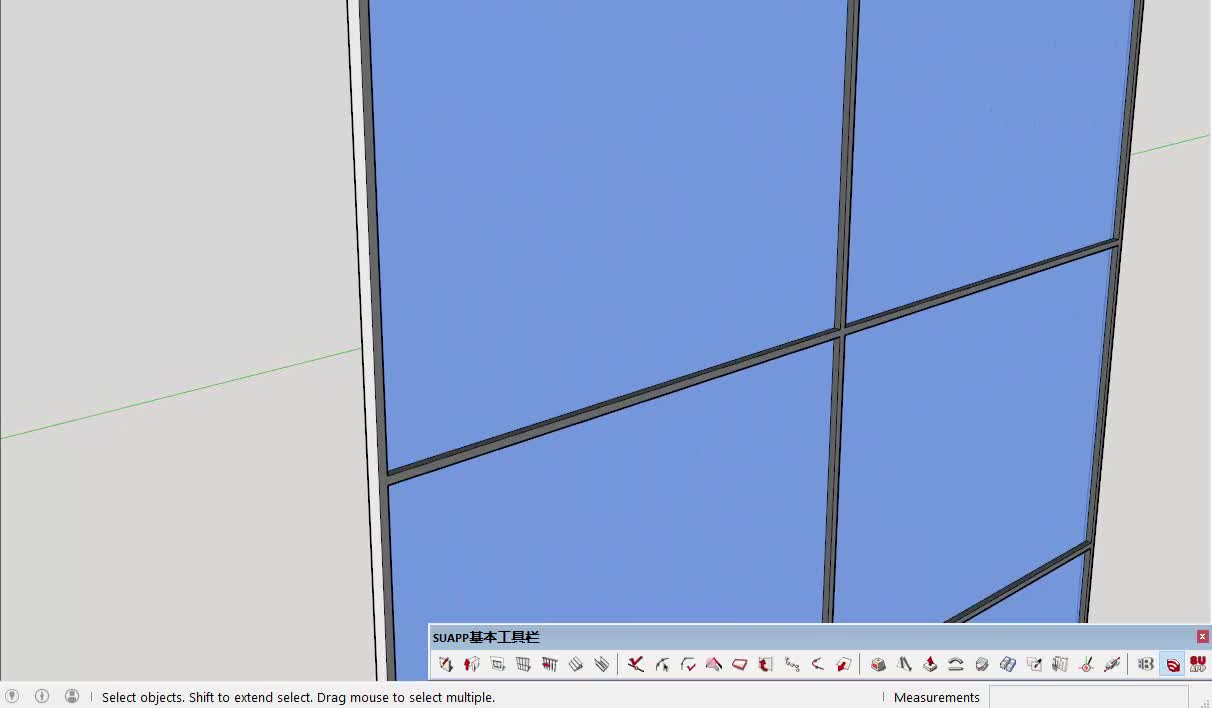The image size is (1212, 708).
Task: Select the eyedropper on face material icon
Action: [x=1034, y=664]
